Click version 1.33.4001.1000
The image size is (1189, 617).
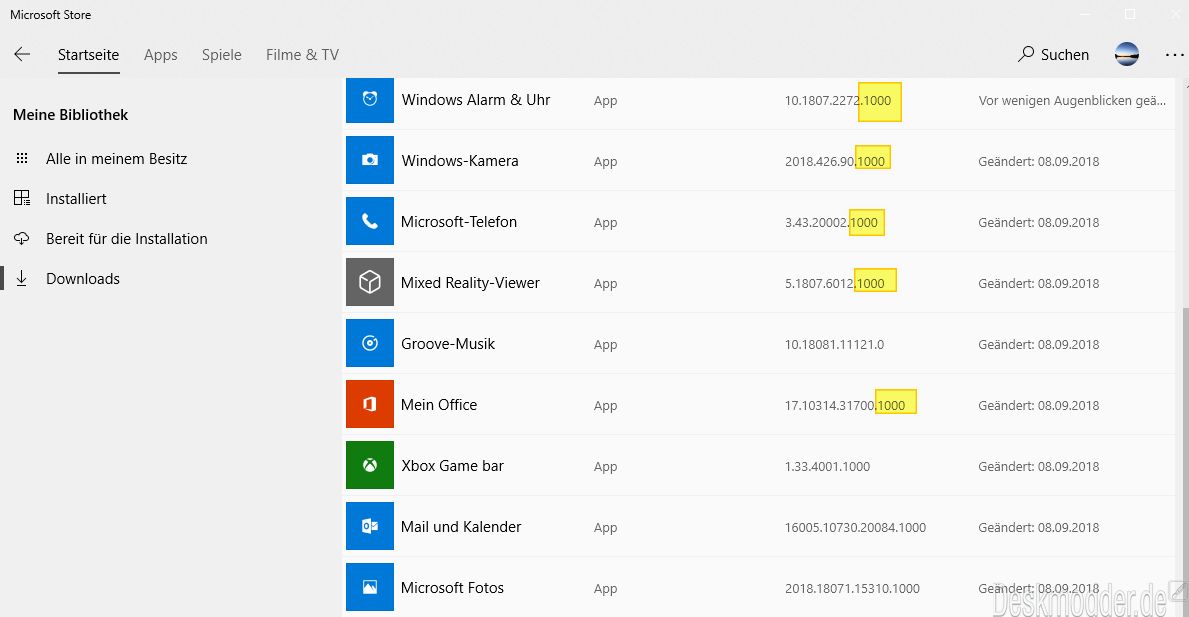827,466
